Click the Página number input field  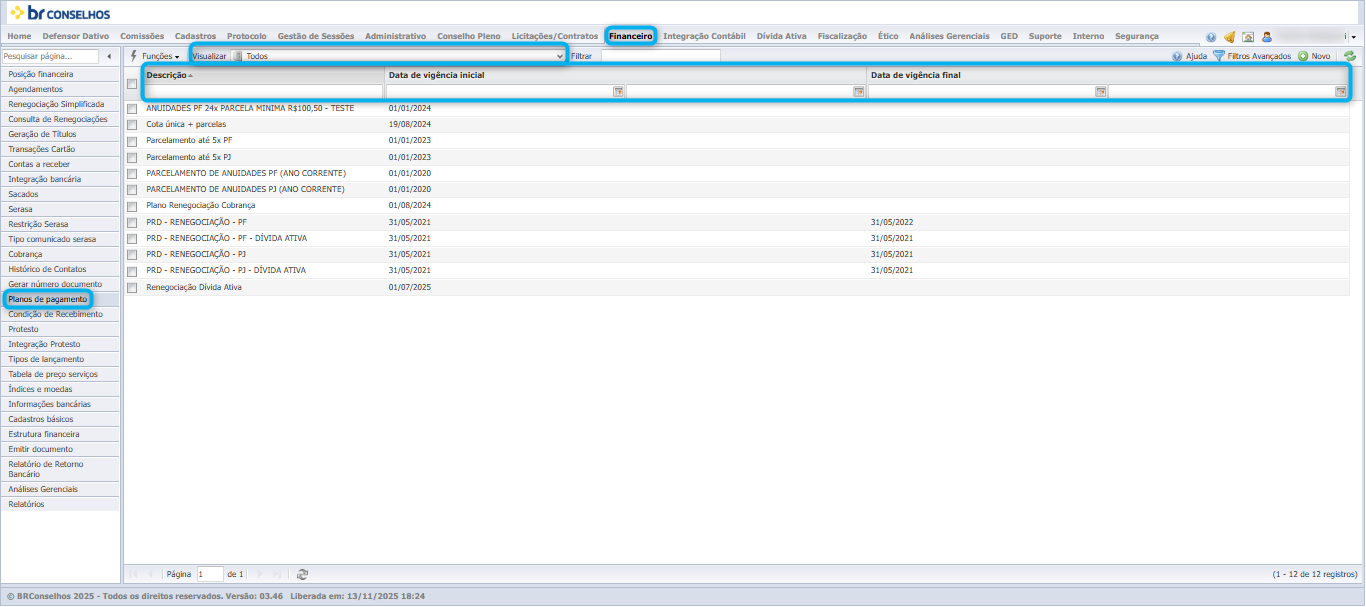click(x=210, y=574)
